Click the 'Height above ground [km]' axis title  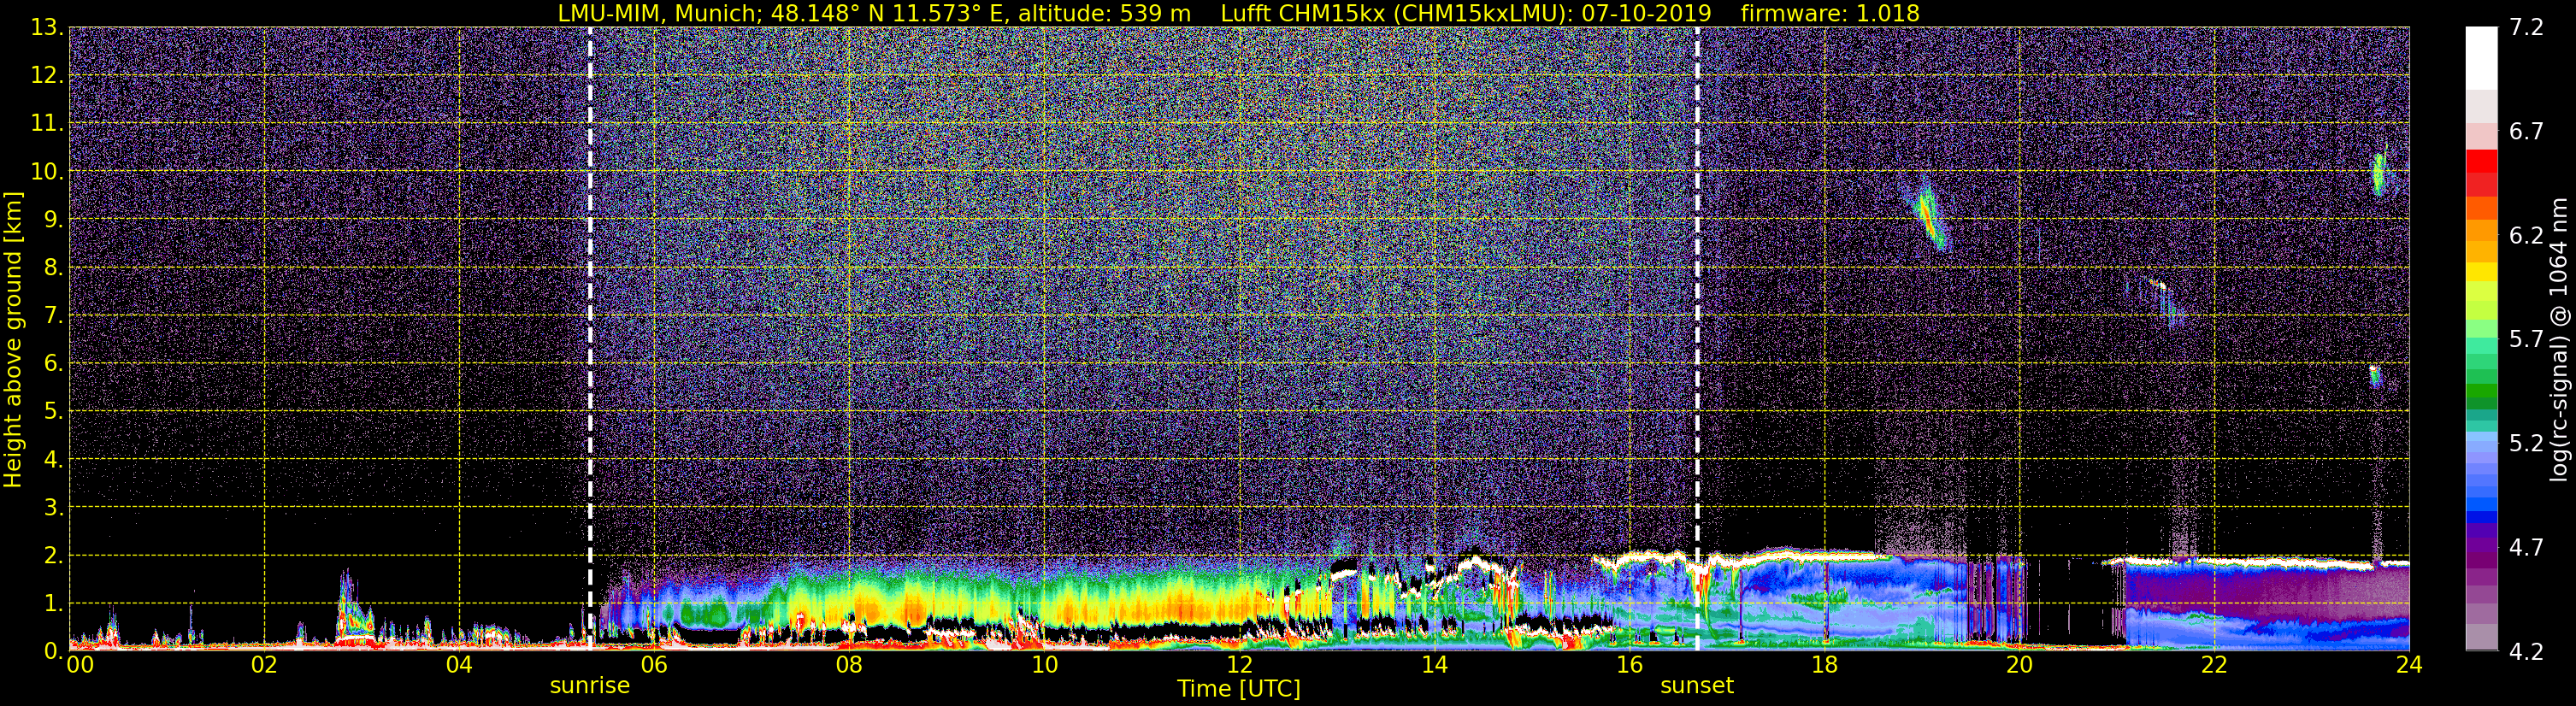(x=13, y=340)
